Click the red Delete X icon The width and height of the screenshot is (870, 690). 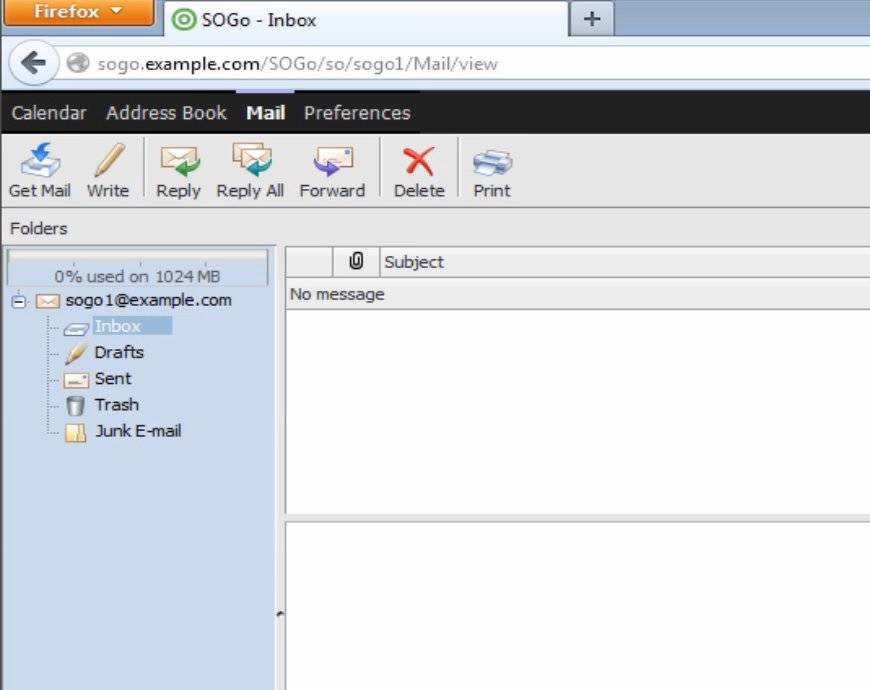tap(419, 161)
